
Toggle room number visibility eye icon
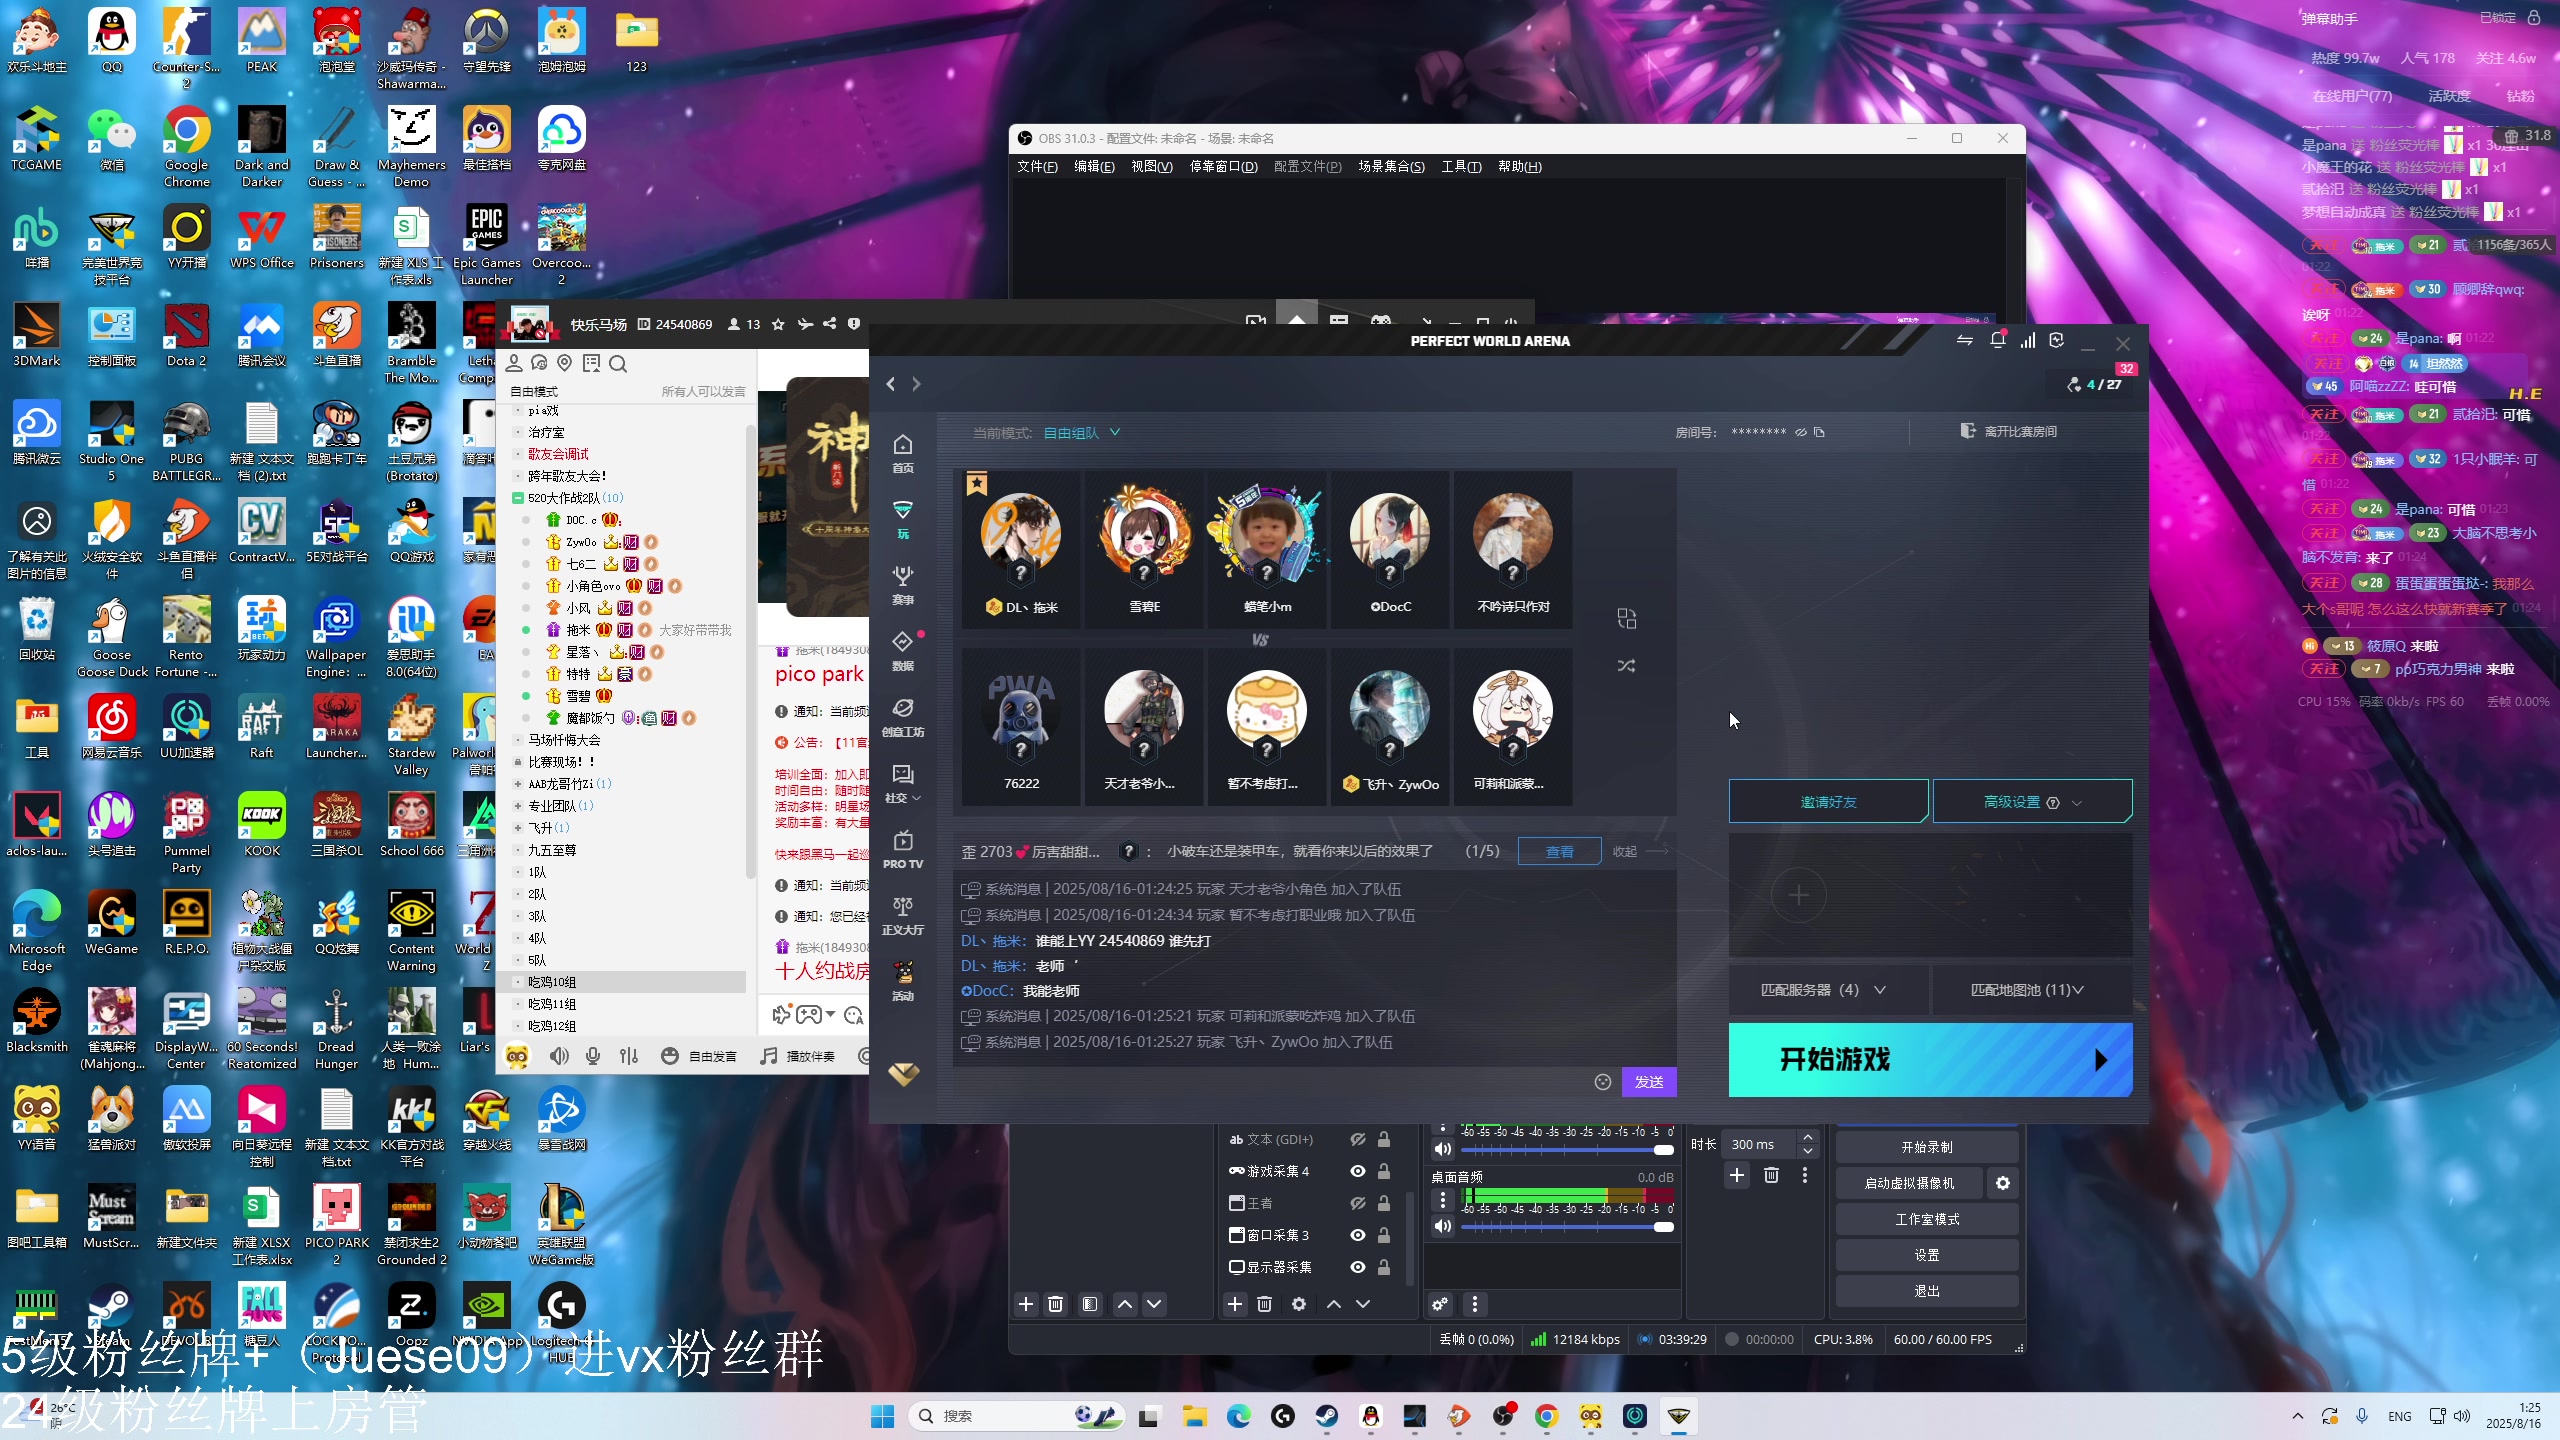click(x=1801, y=432)
